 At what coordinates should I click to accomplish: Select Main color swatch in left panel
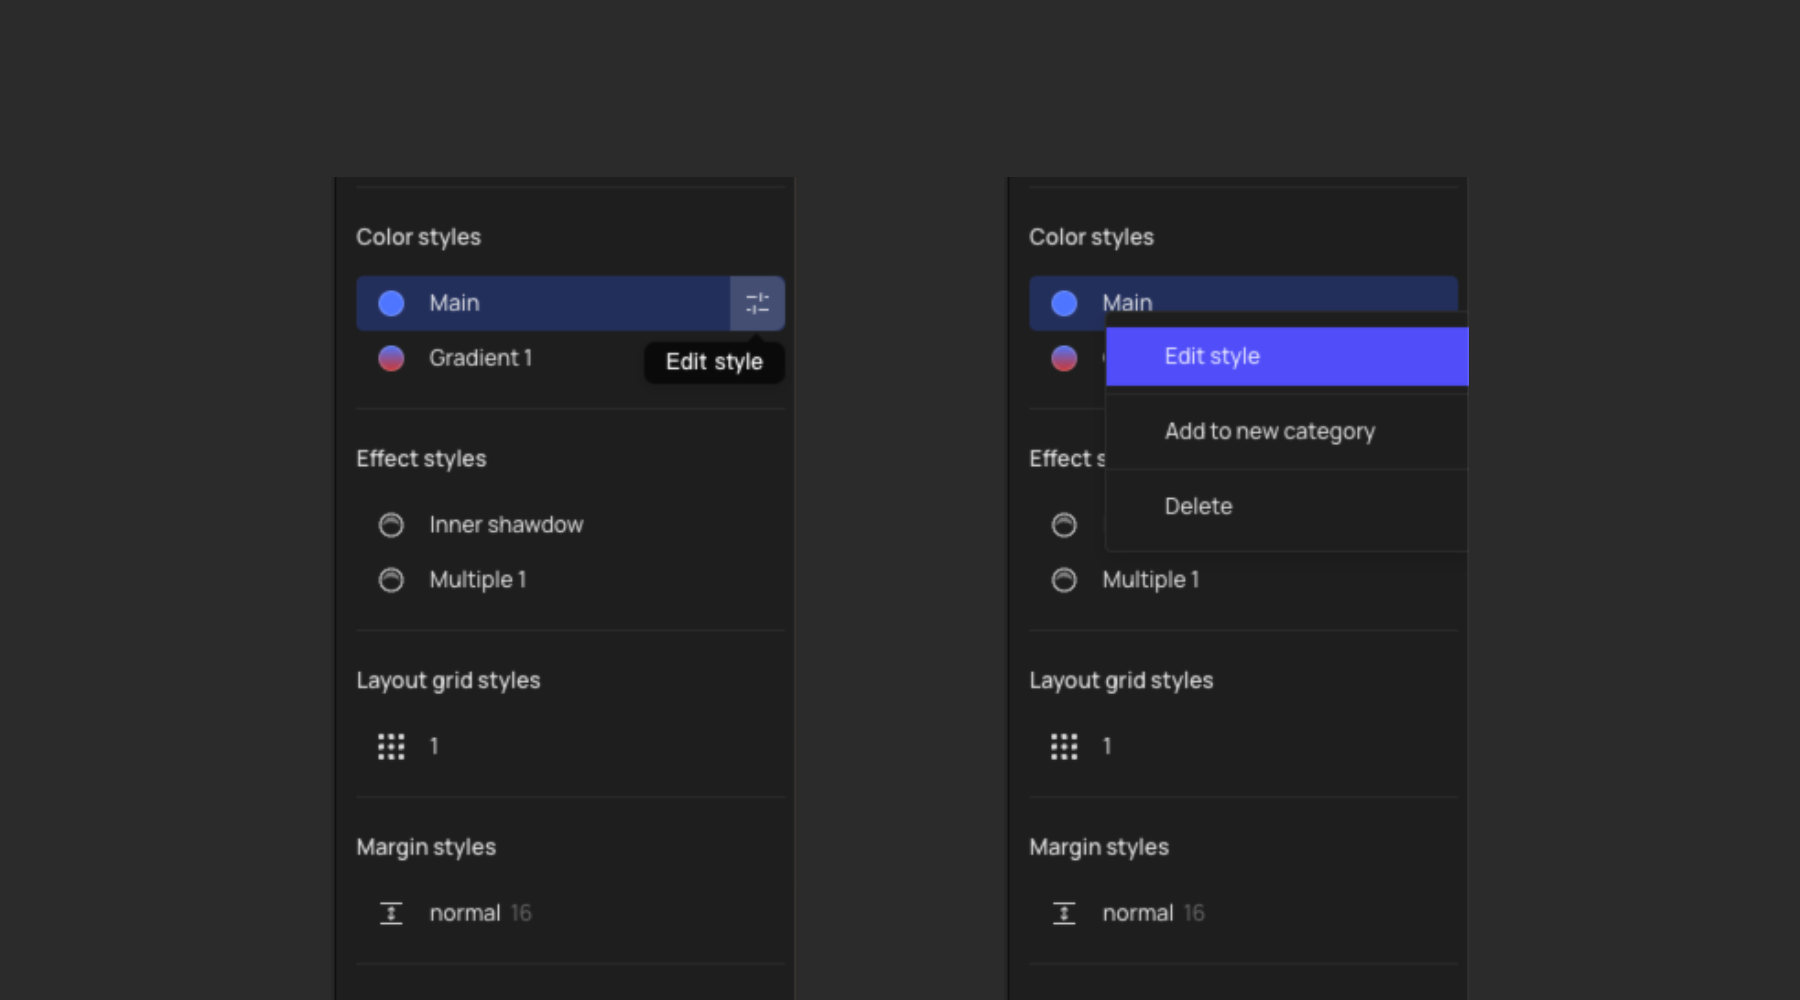pyautogui.click(x=391, y=303)
